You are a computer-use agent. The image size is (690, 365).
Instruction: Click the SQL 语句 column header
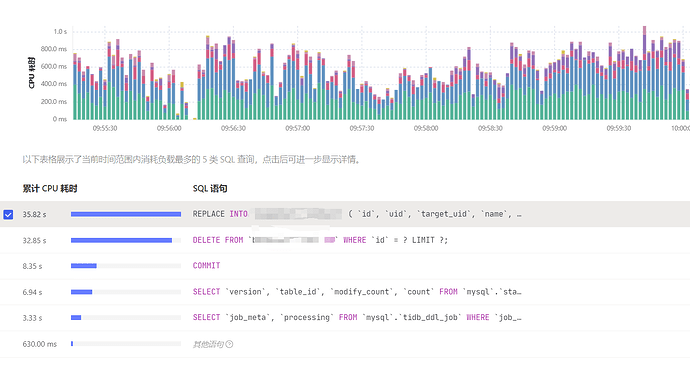coord(210,188)
